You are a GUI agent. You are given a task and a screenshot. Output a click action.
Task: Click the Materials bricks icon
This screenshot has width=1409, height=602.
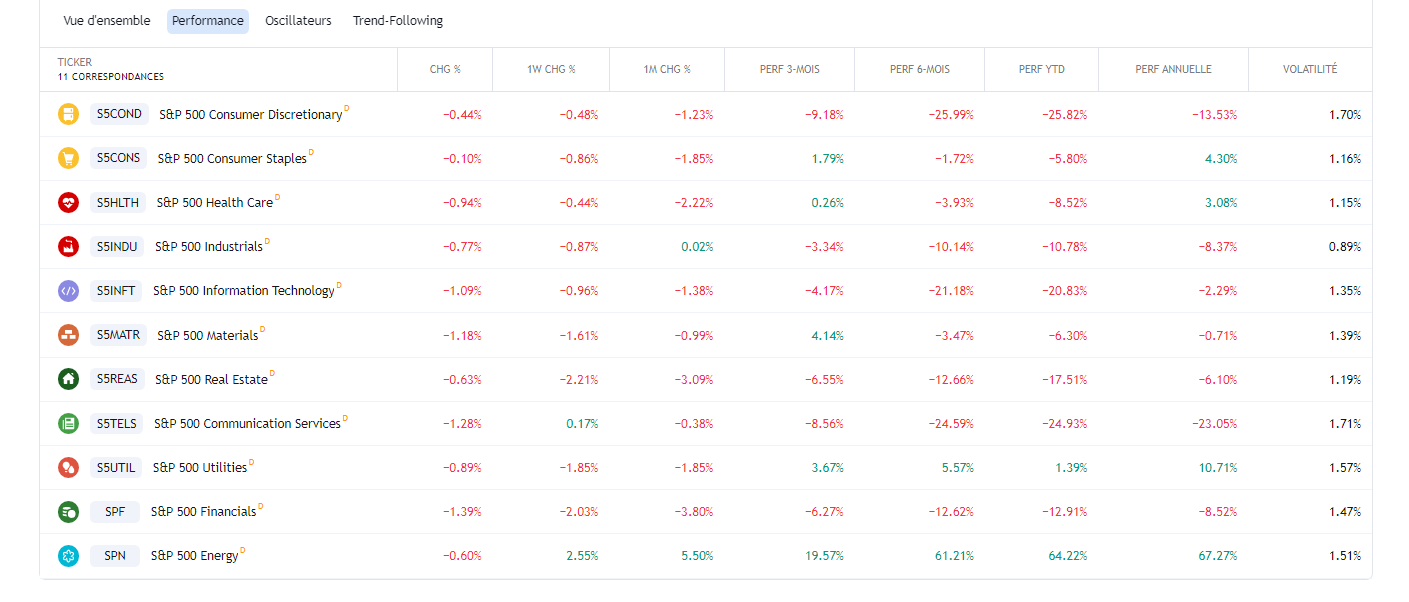(x=68, y=335)
